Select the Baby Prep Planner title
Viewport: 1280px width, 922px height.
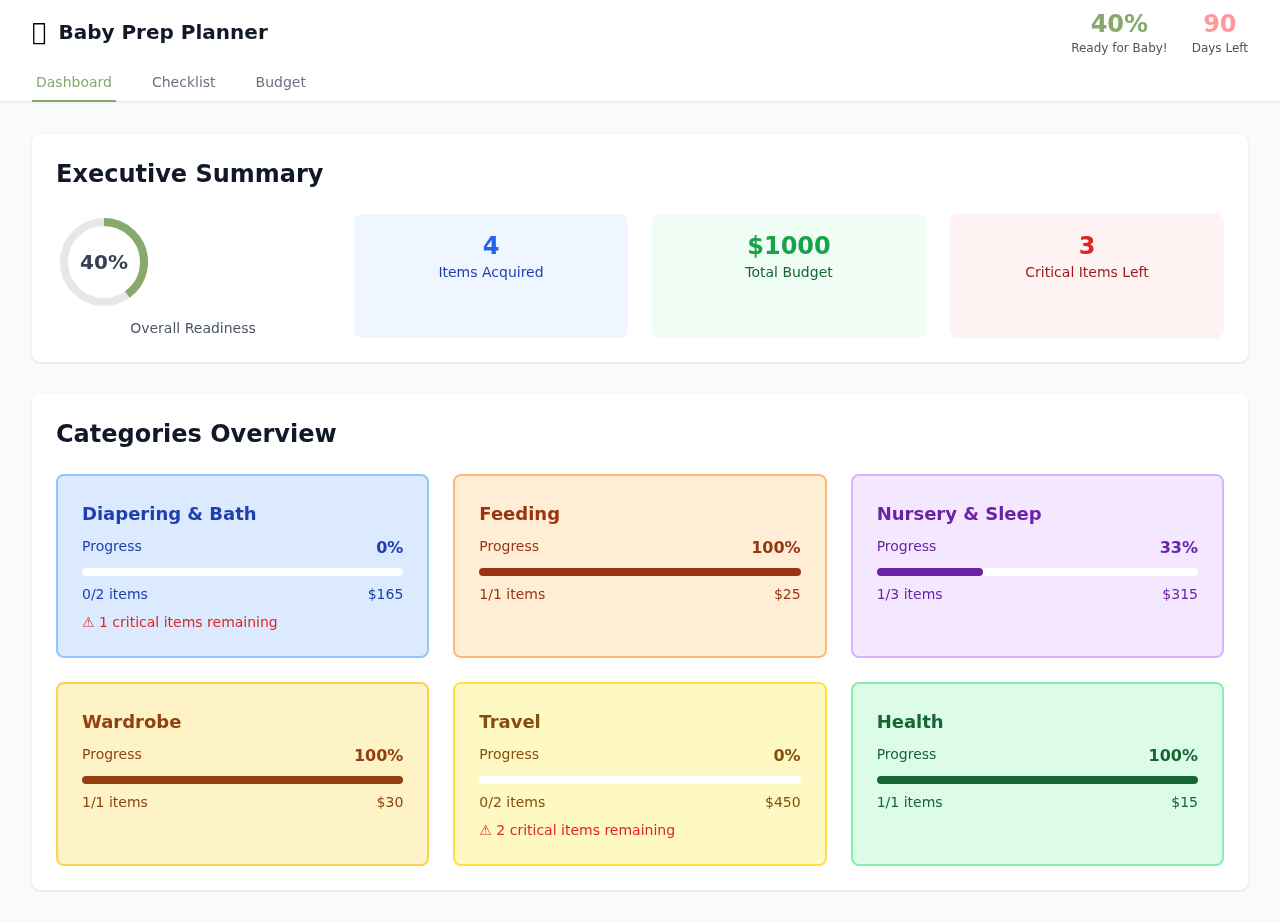(x=163, y=31)
